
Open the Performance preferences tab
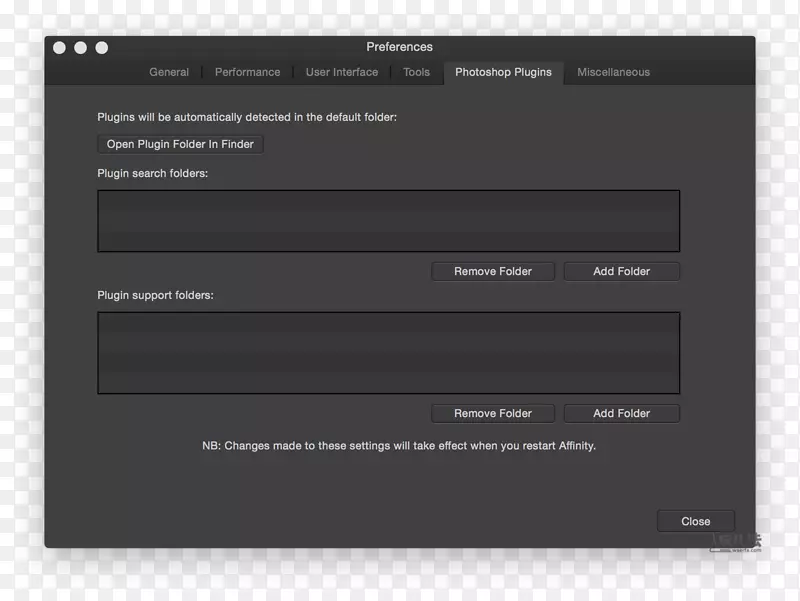(x=247, y=72)
